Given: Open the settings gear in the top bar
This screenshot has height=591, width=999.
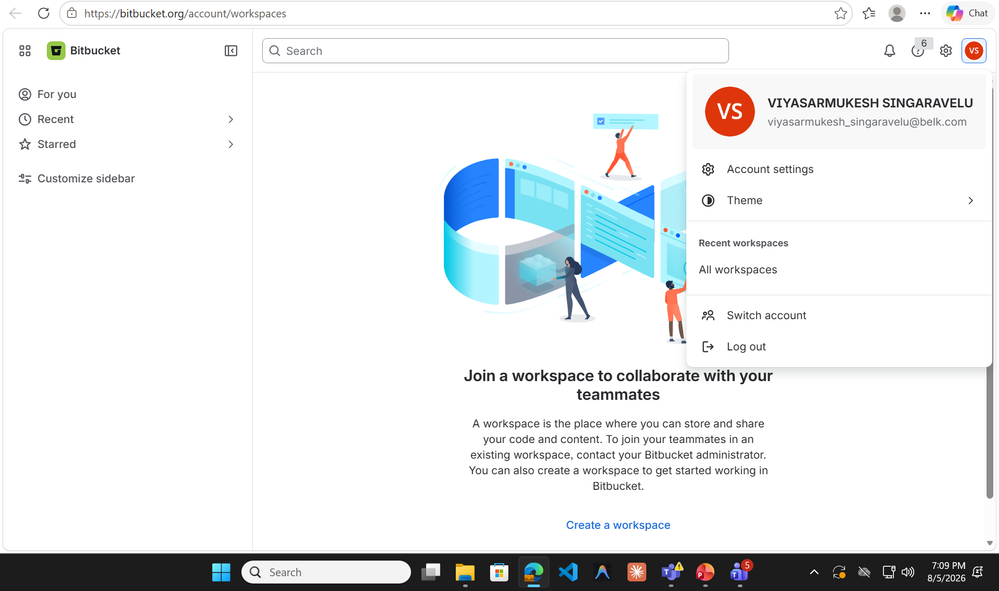Looking at the screenshot, I should tap(945, 51).
